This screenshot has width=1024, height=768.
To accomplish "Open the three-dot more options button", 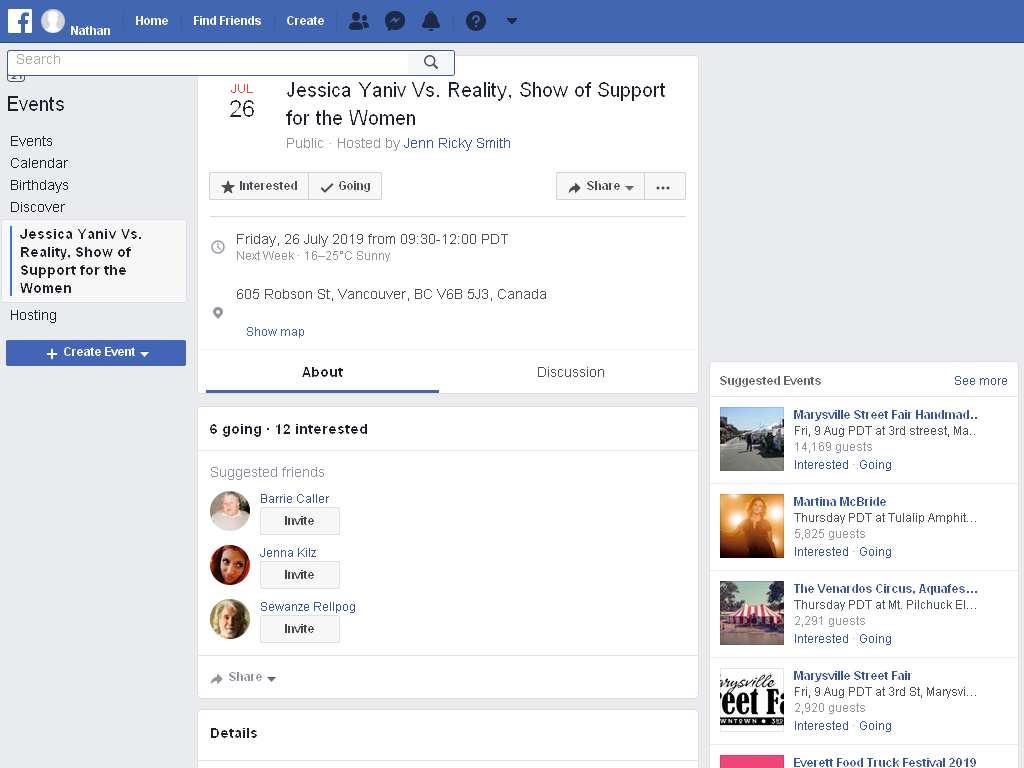I will tap(664, 186).
